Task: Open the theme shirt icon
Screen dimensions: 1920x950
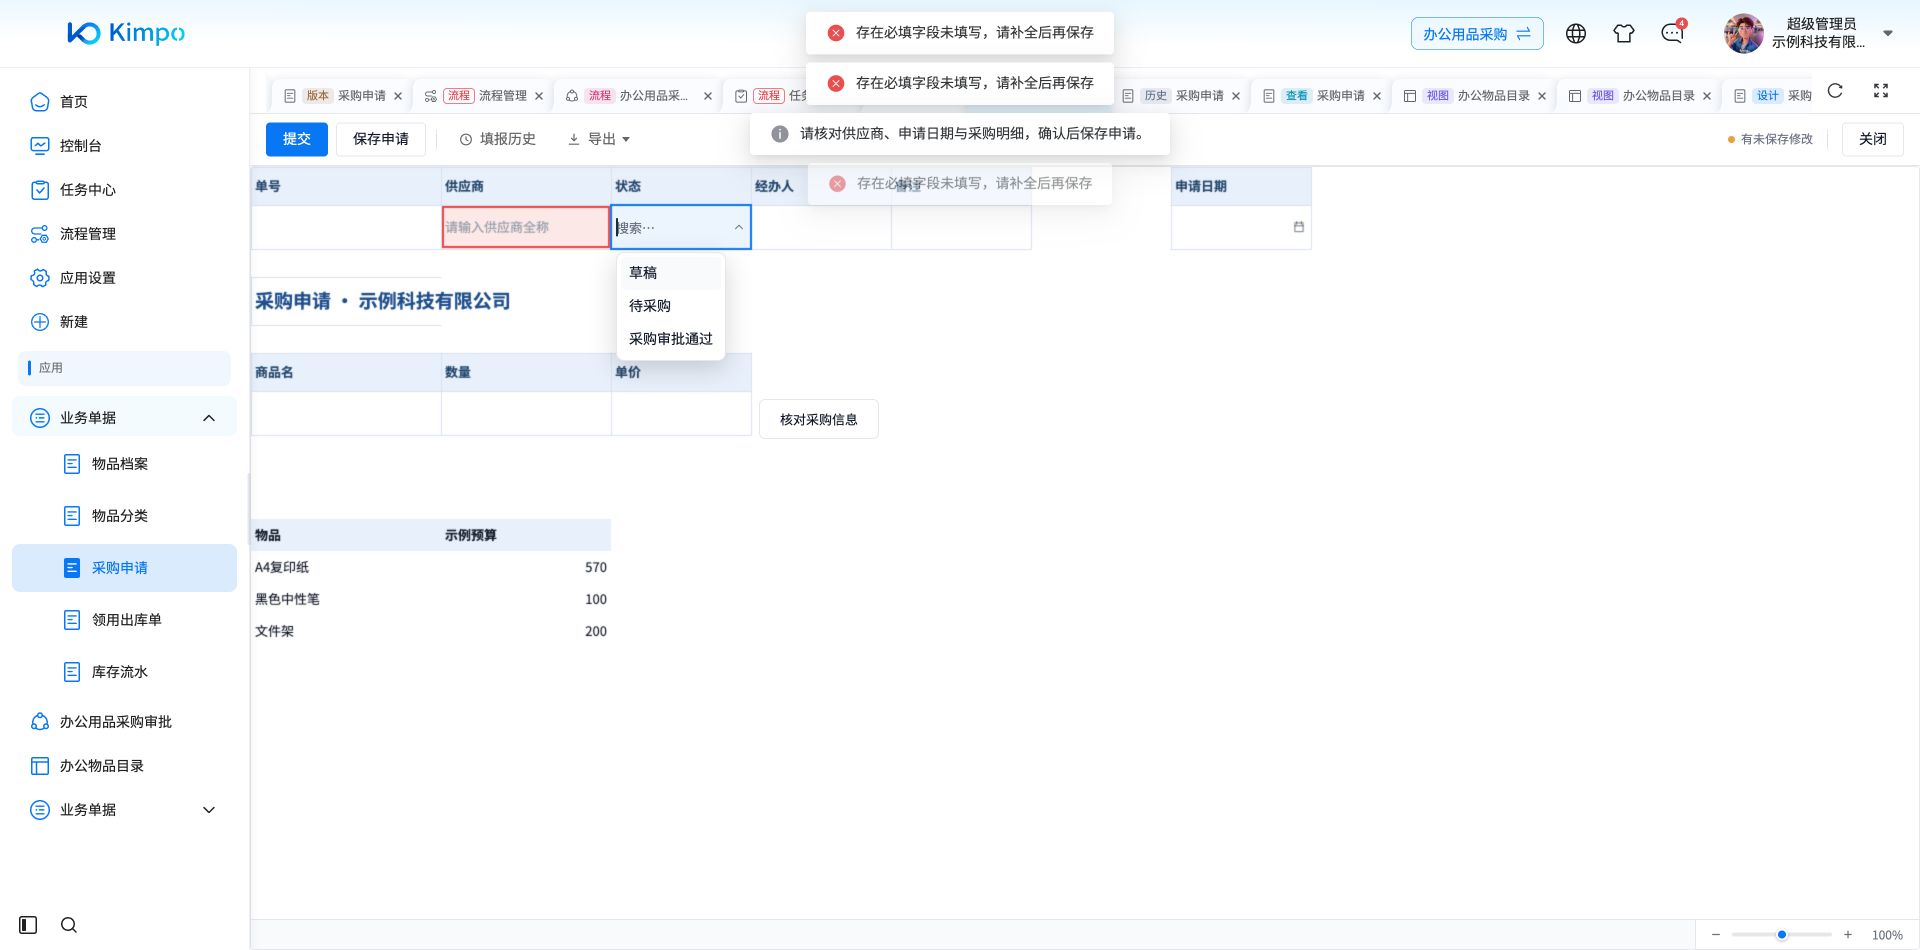Action: 1624,34
